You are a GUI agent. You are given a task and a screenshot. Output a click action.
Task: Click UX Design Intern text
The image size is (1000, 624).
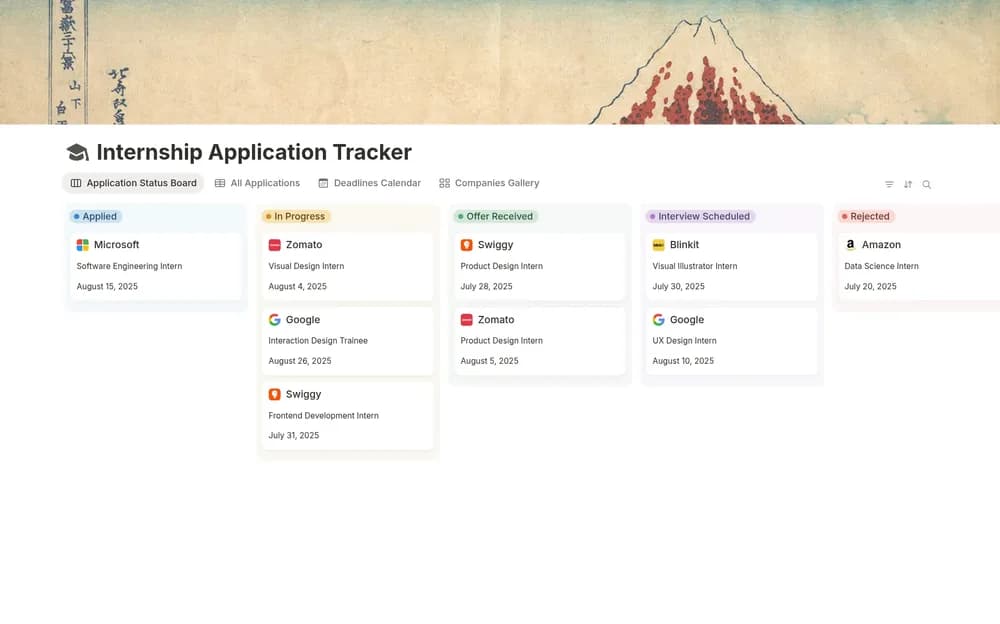click(x=684, y=341)
